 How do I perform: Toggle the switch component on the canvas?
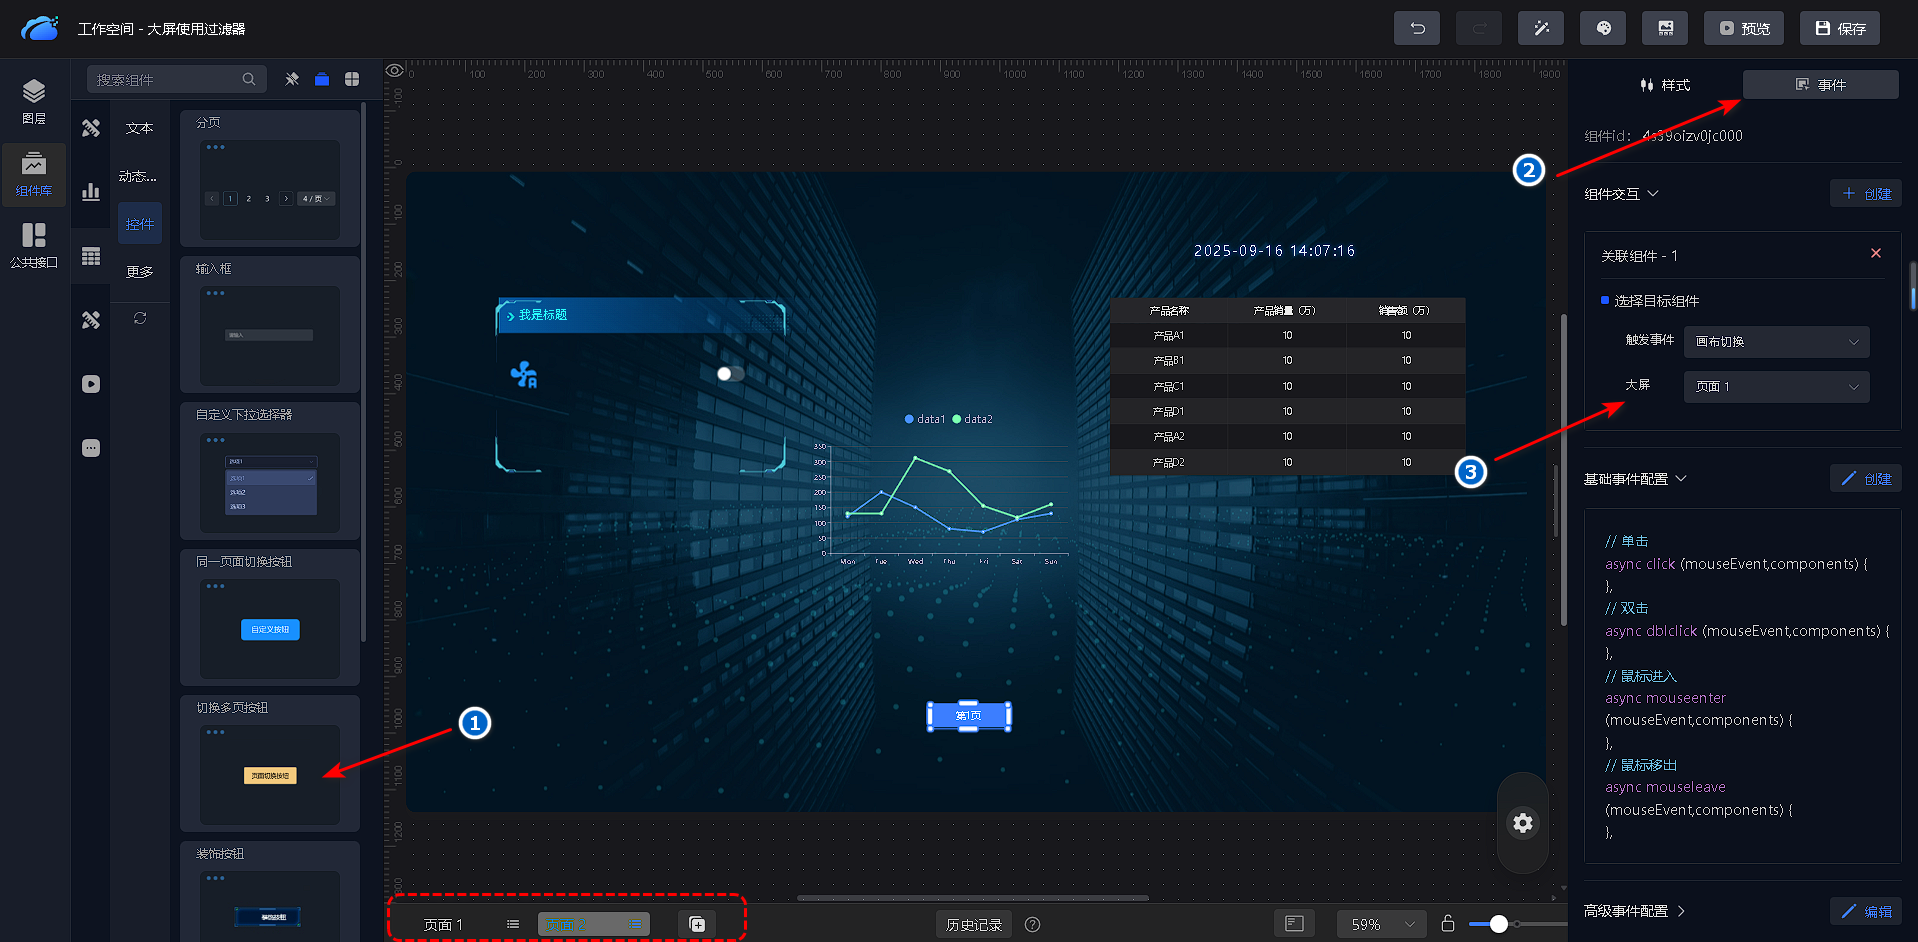tap(730, 374)
